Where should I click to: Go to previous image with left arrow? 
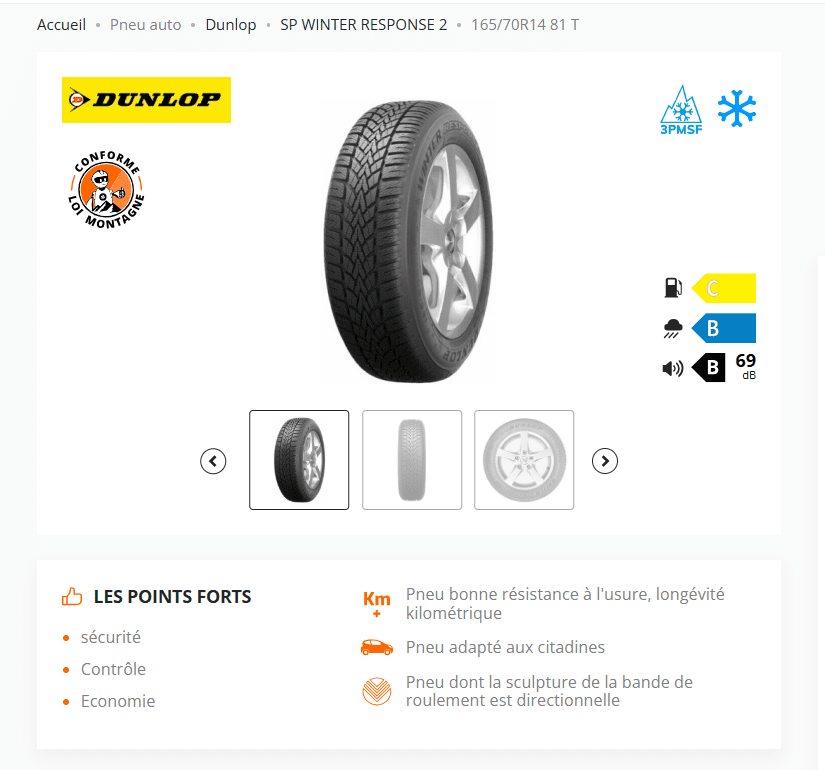point(213,461)
